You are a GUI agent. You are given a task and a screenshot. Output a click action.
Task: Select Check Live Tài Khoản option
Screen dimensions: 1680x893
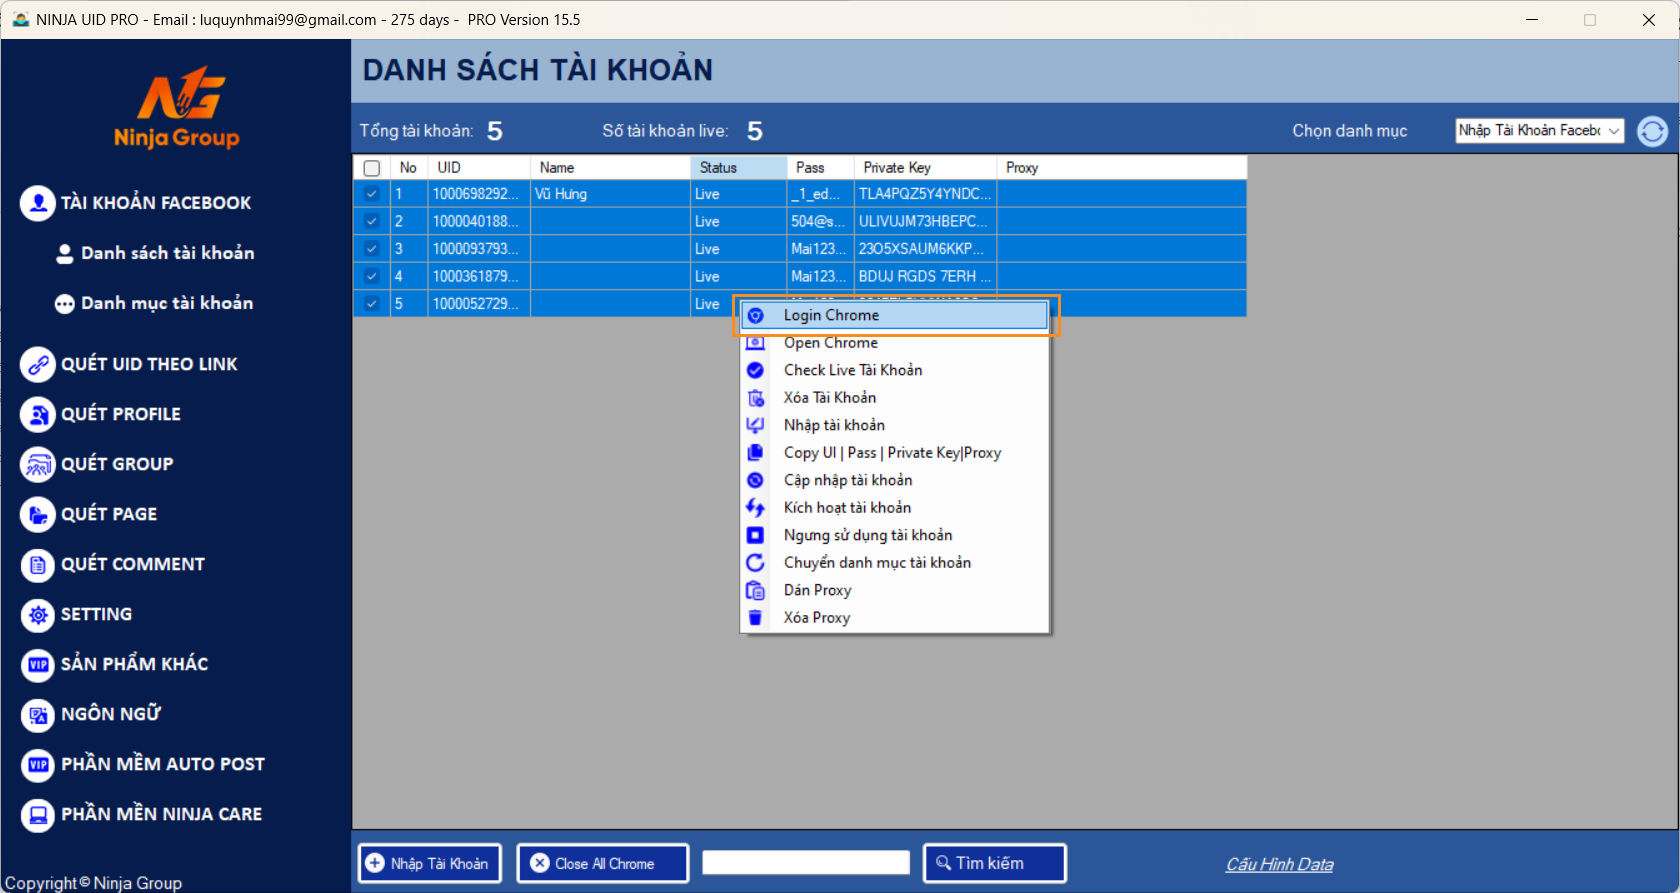(895, 370)
